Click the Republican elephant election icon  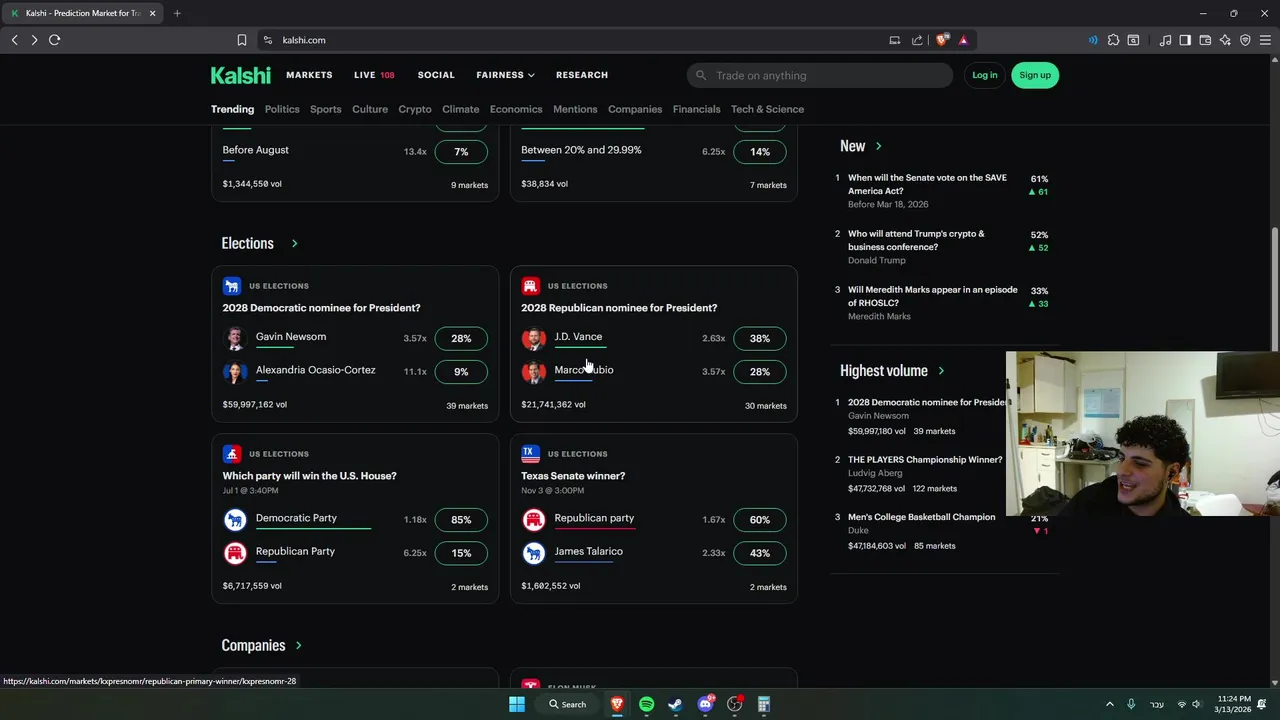(x=530, y=286)
